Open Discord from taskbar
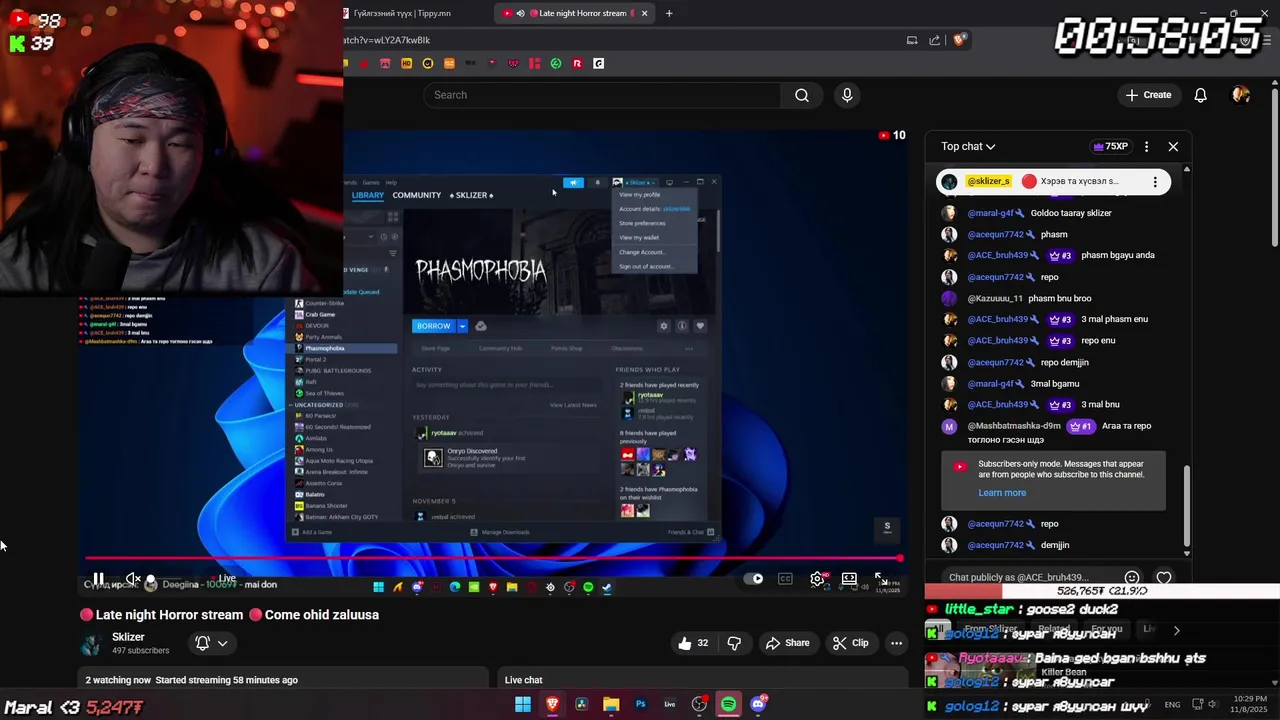This screenshot has width=1280, height=720. [758, 704]
